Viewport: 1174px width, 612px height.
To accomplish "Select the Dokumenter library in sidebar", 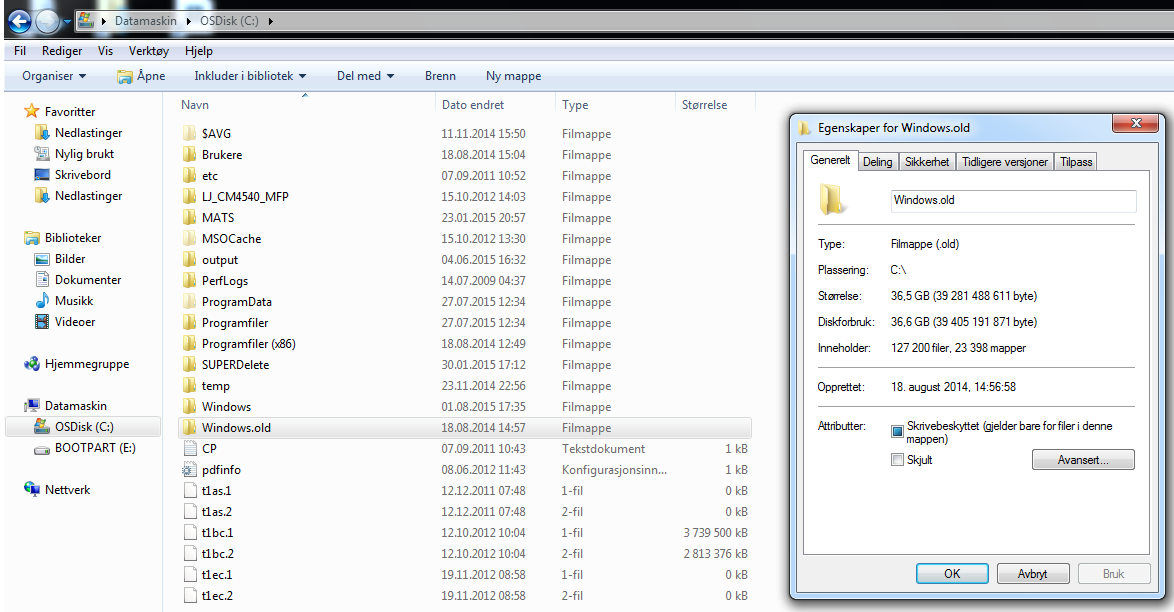I will pos(87,279).
